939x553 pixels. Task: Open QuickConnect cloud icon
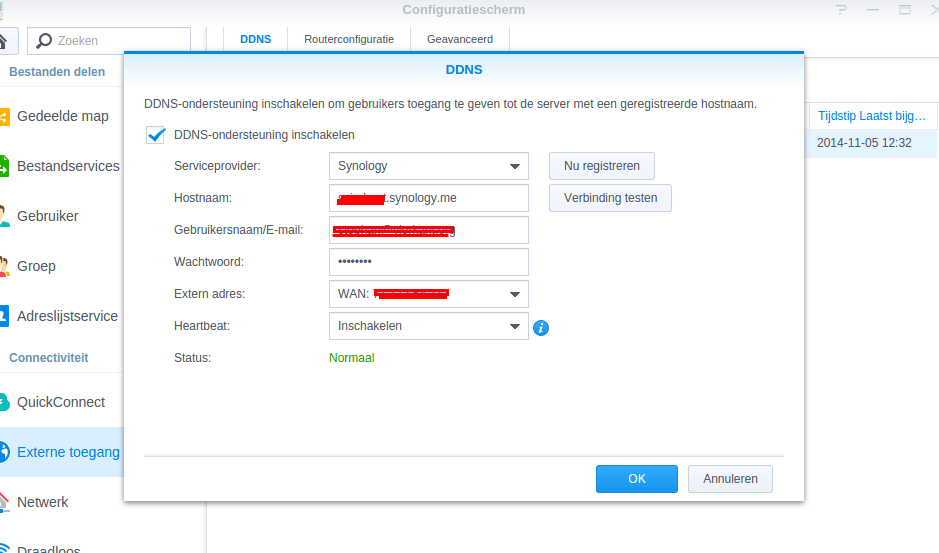(4, 402)
